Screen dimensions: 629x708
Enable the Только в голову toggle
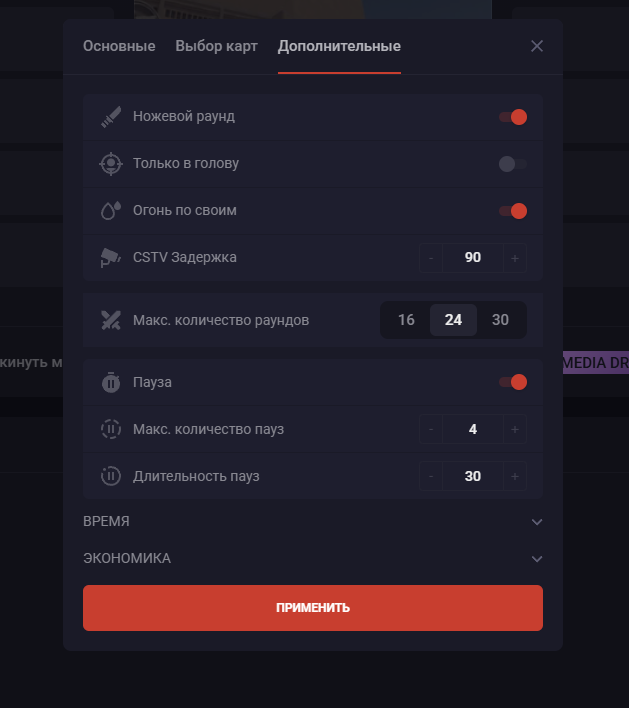point(513,164)
